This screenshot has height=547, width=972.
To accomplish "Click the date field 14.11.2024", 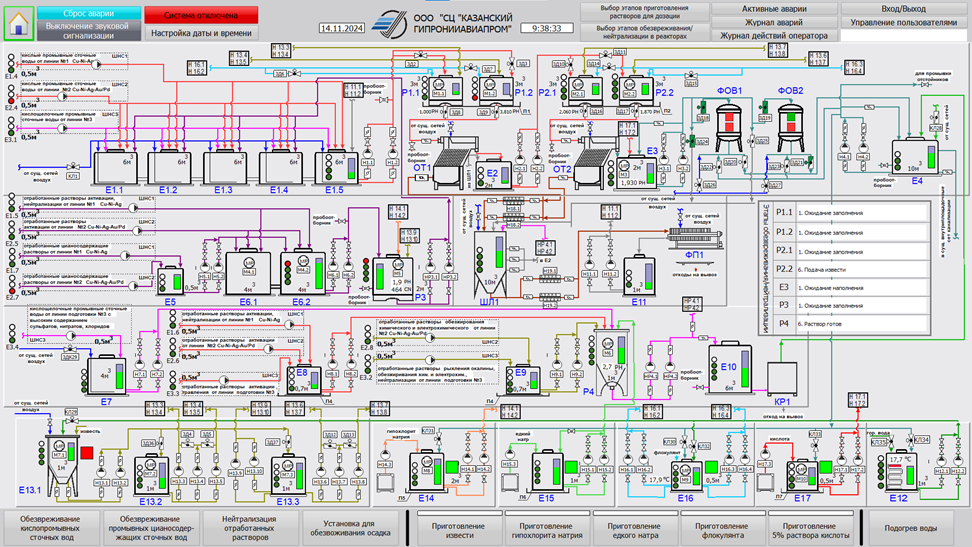I will 342,29.
